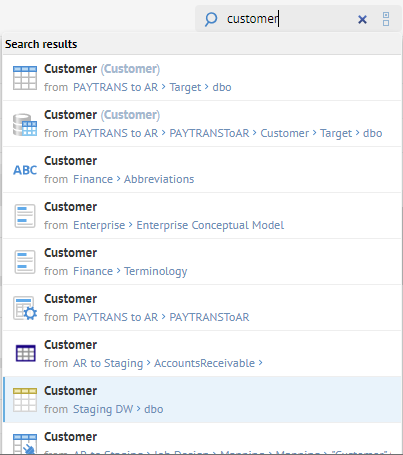
Task: Clear the search text with the X button
Action: 362,19
